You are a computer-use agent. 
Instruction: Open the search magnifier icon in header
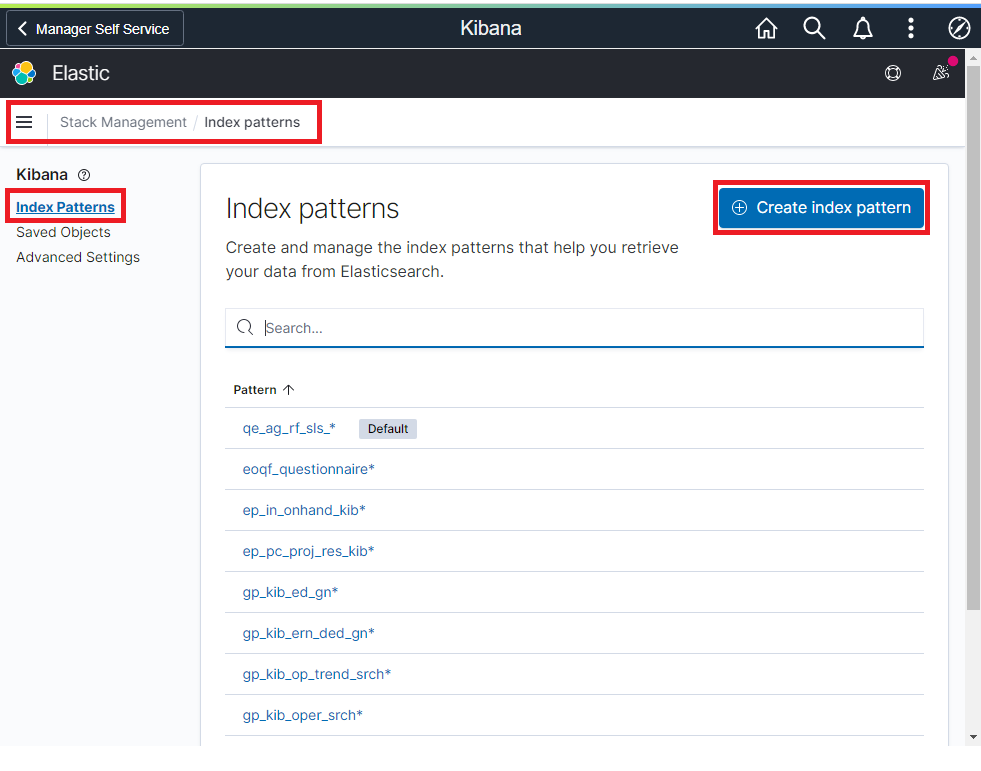[x=814, y=29]
